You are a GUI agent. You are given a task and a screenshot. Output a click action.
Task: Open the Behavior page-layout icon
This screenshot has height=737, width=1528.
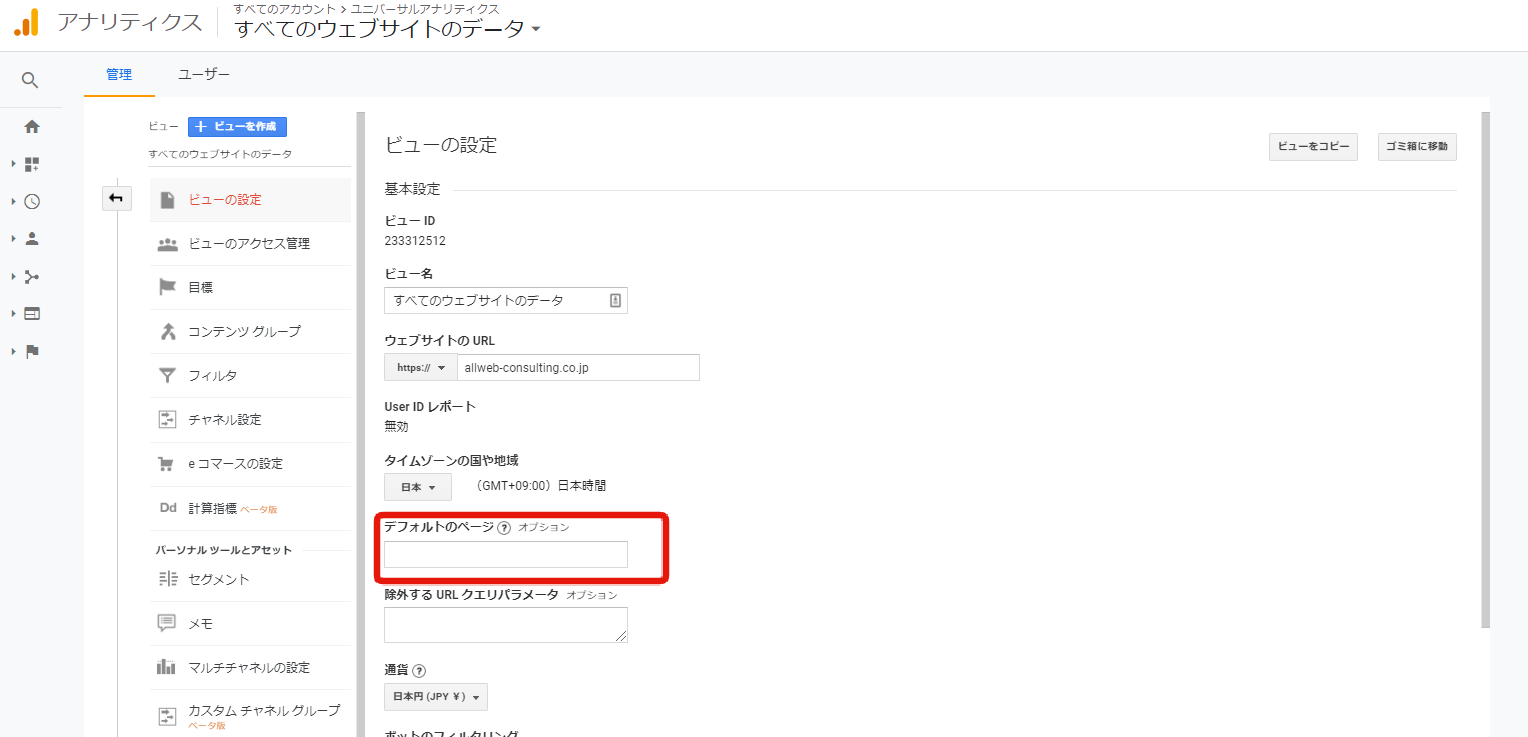(32, 314)
